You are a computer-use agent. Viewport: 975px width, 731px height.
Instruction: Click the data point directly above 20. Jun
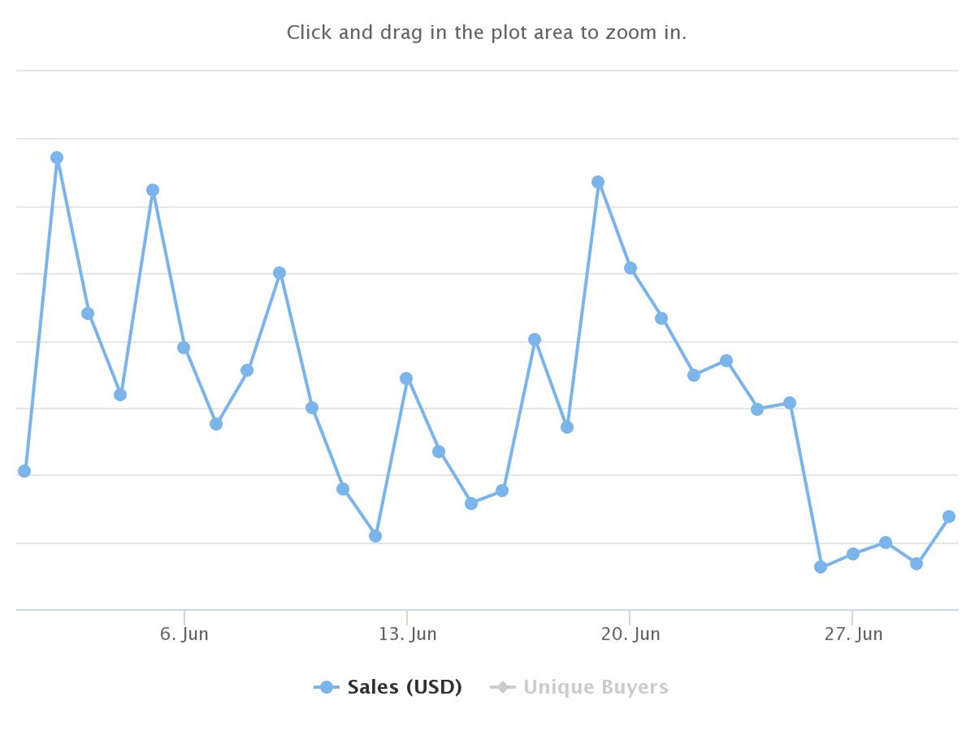[631, 268]
